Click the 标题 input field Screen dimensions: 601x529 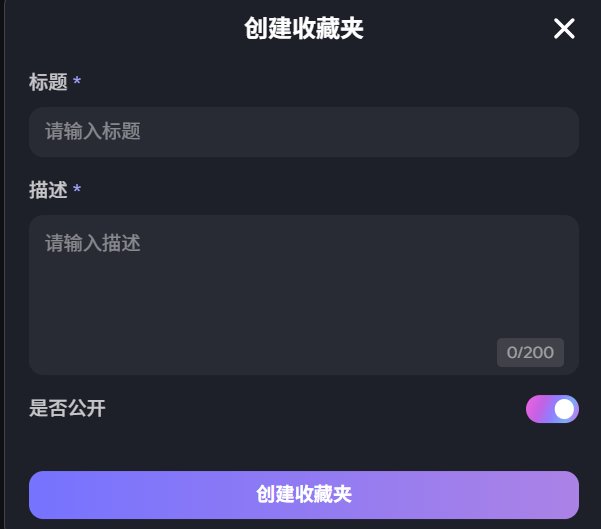[304, 132]
